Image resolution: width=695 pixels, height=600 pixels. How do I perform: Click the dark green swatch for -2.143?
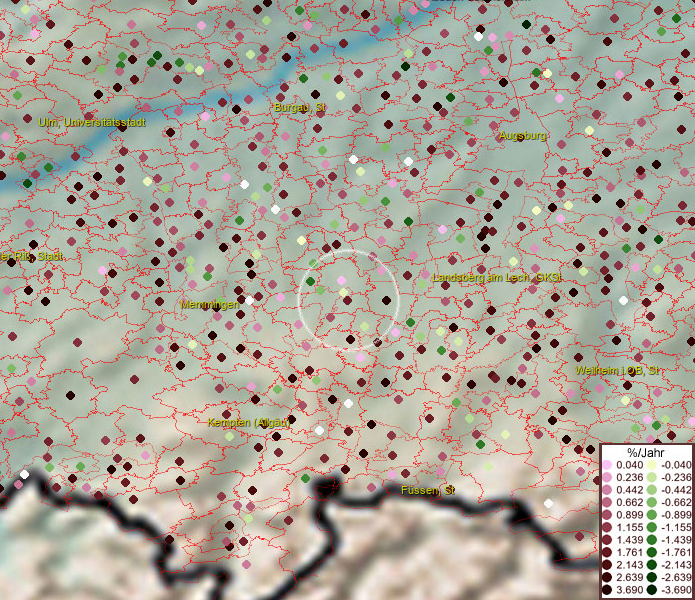pyautogui.click(x=652, y=565)
